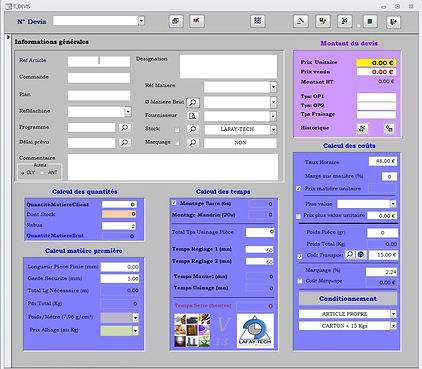422x369 pixels.
Task: Click the red Prix vendu value field
Action: pos(376,72)
